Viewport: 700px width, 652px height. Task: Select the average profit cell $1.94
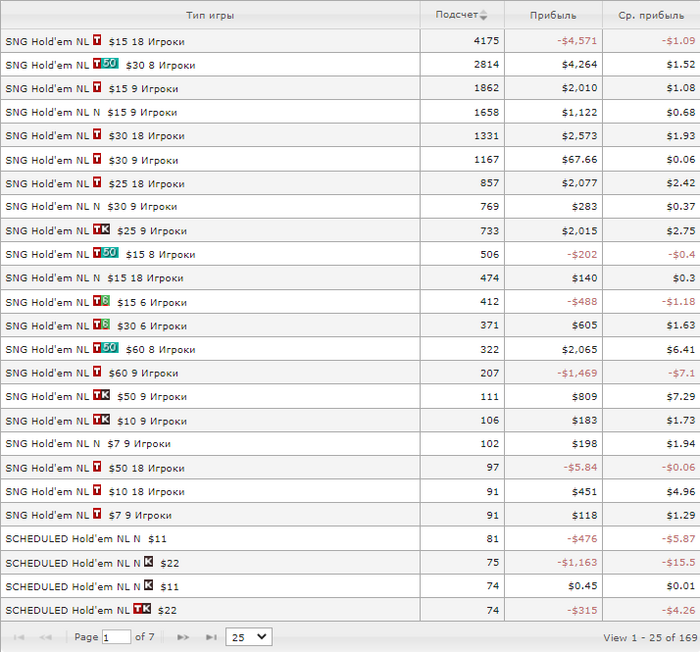[x=651, y=444]
